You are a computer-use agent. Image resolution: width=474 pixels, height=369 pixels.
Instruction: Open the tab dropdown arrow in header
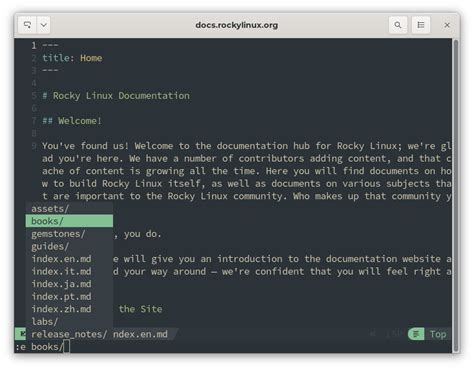[44, 25]
